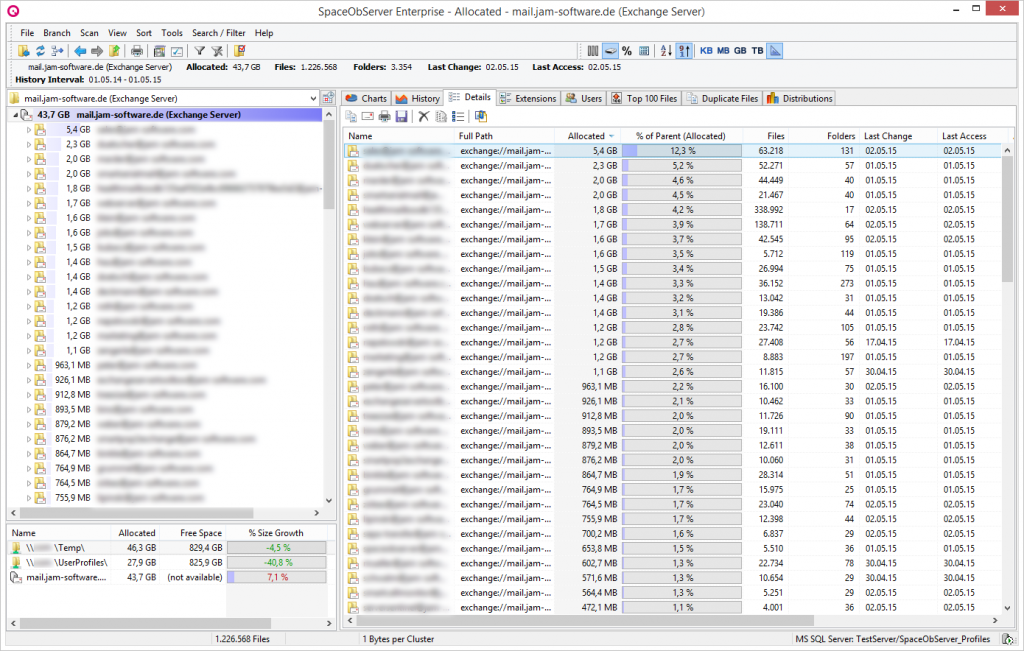Click the clipboard icon with red checkmark
1024x651 pixels.
point(240,51)
